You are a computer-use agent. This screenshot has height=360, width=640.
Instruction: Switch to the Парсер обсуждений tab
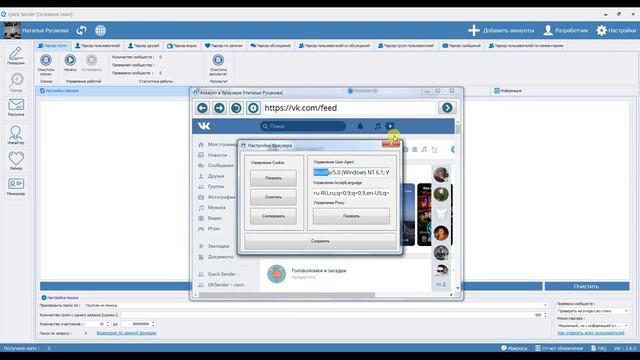click(x=270, y=46)
